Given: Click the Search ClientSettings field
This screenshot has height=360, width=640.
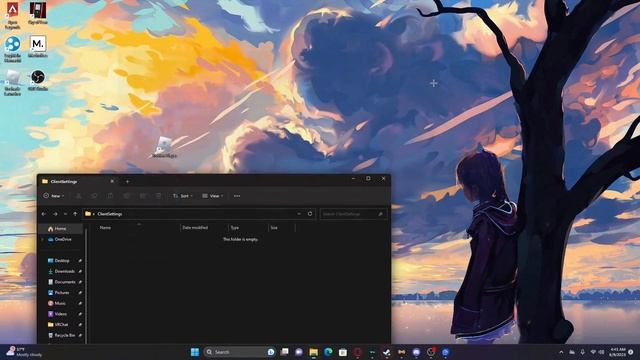Looking at the screenshot, I should pos(353,214).
